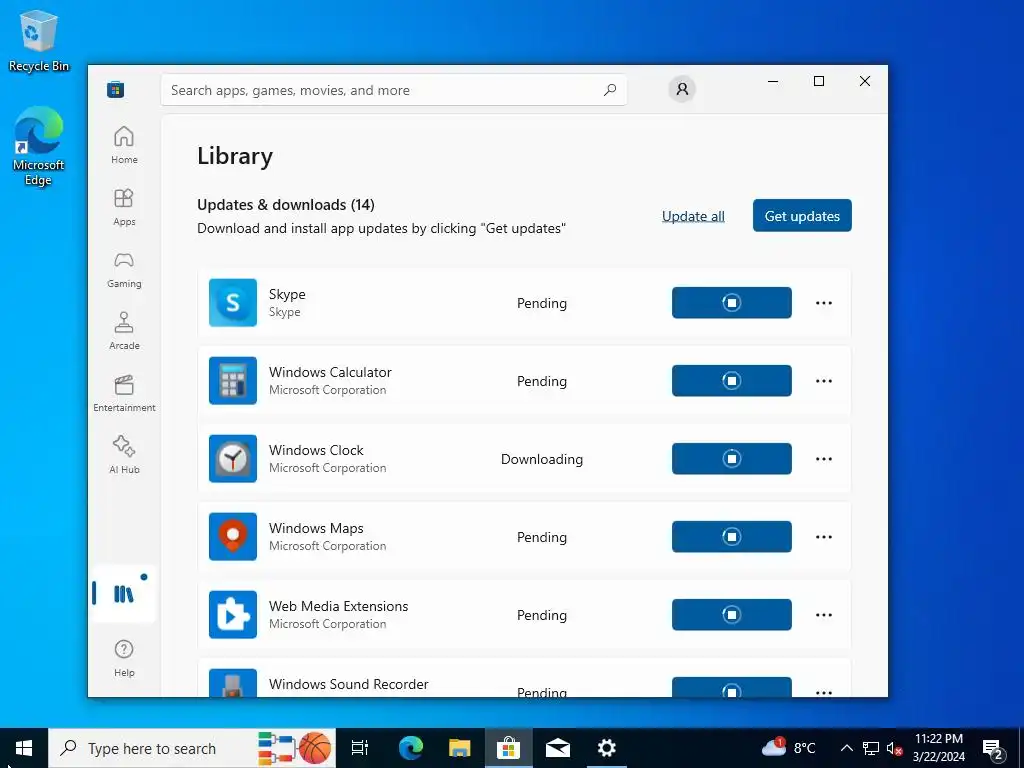The width and height of the screenshot is (1024, 768).
Task: Open the Gaming section in sidebar
Action: pos(124,269)
